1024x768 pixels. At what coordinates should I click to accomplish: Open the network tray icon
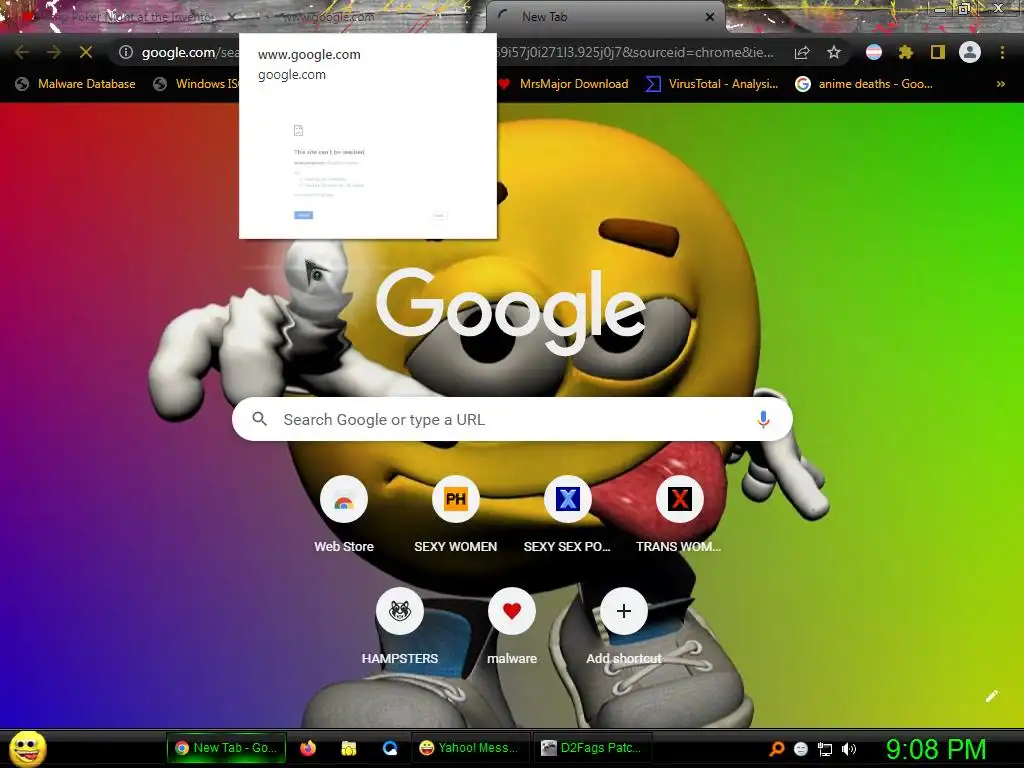[825, 749]
